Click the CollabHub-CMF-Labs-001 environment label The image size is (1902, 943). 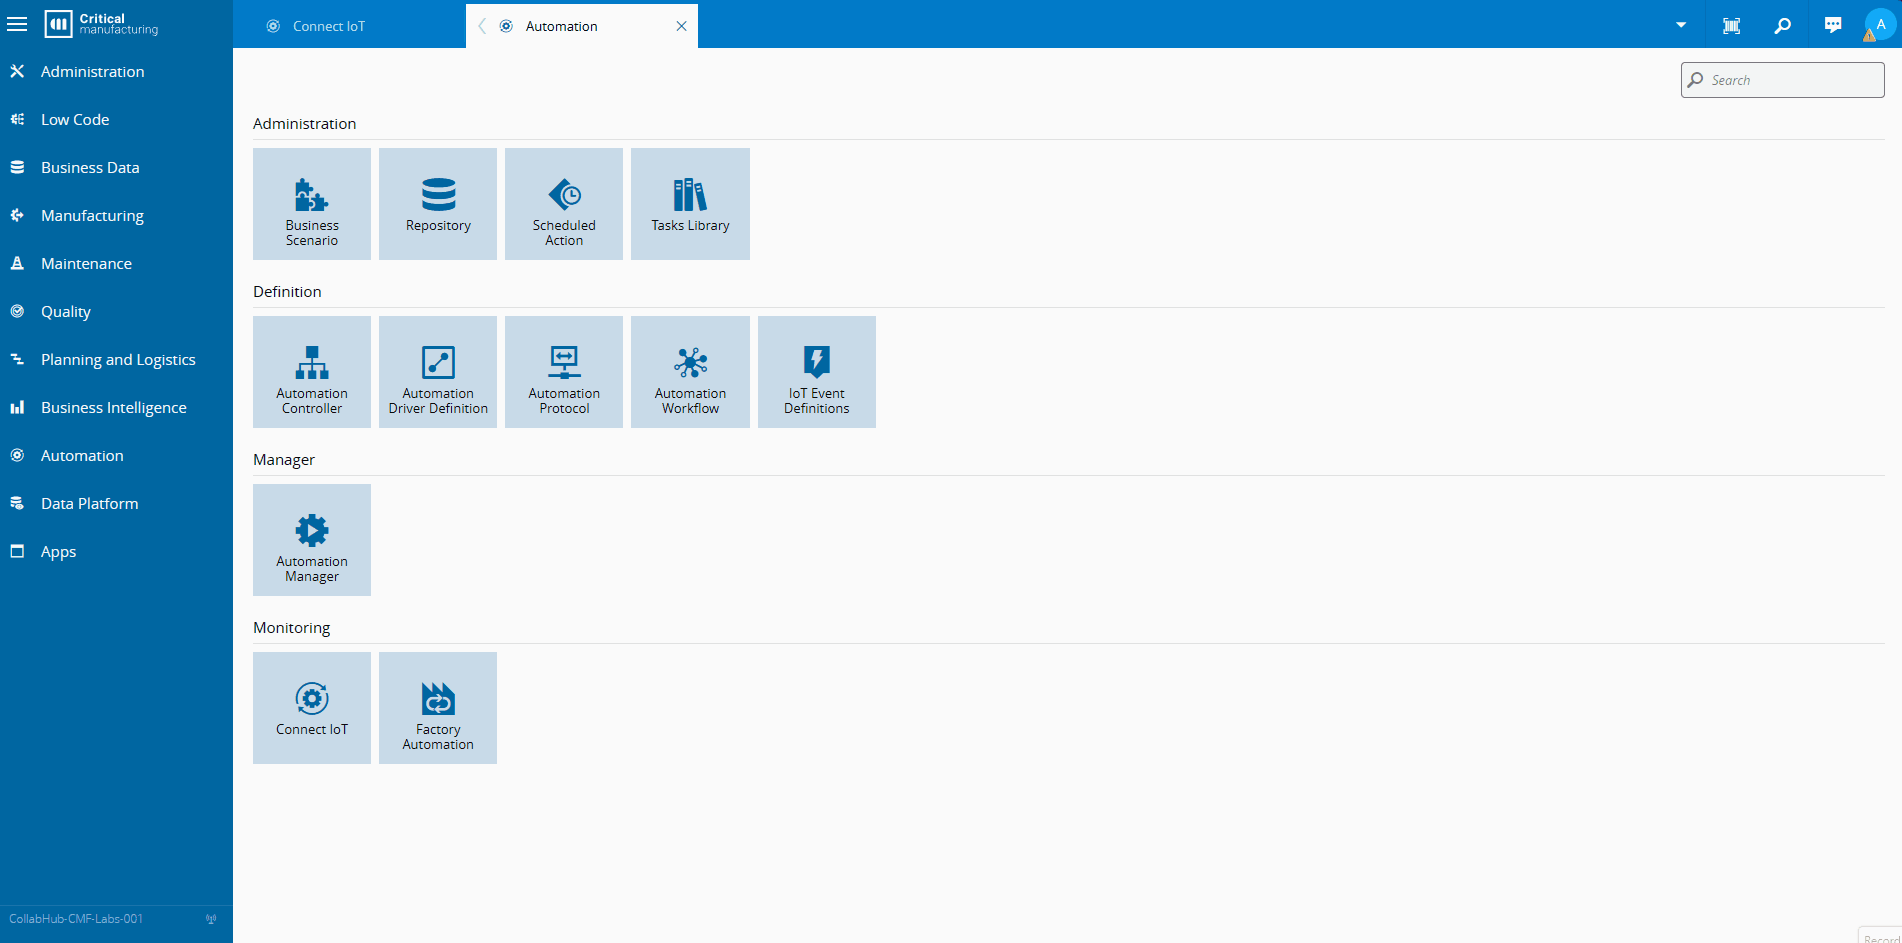[x=76, y=919]
